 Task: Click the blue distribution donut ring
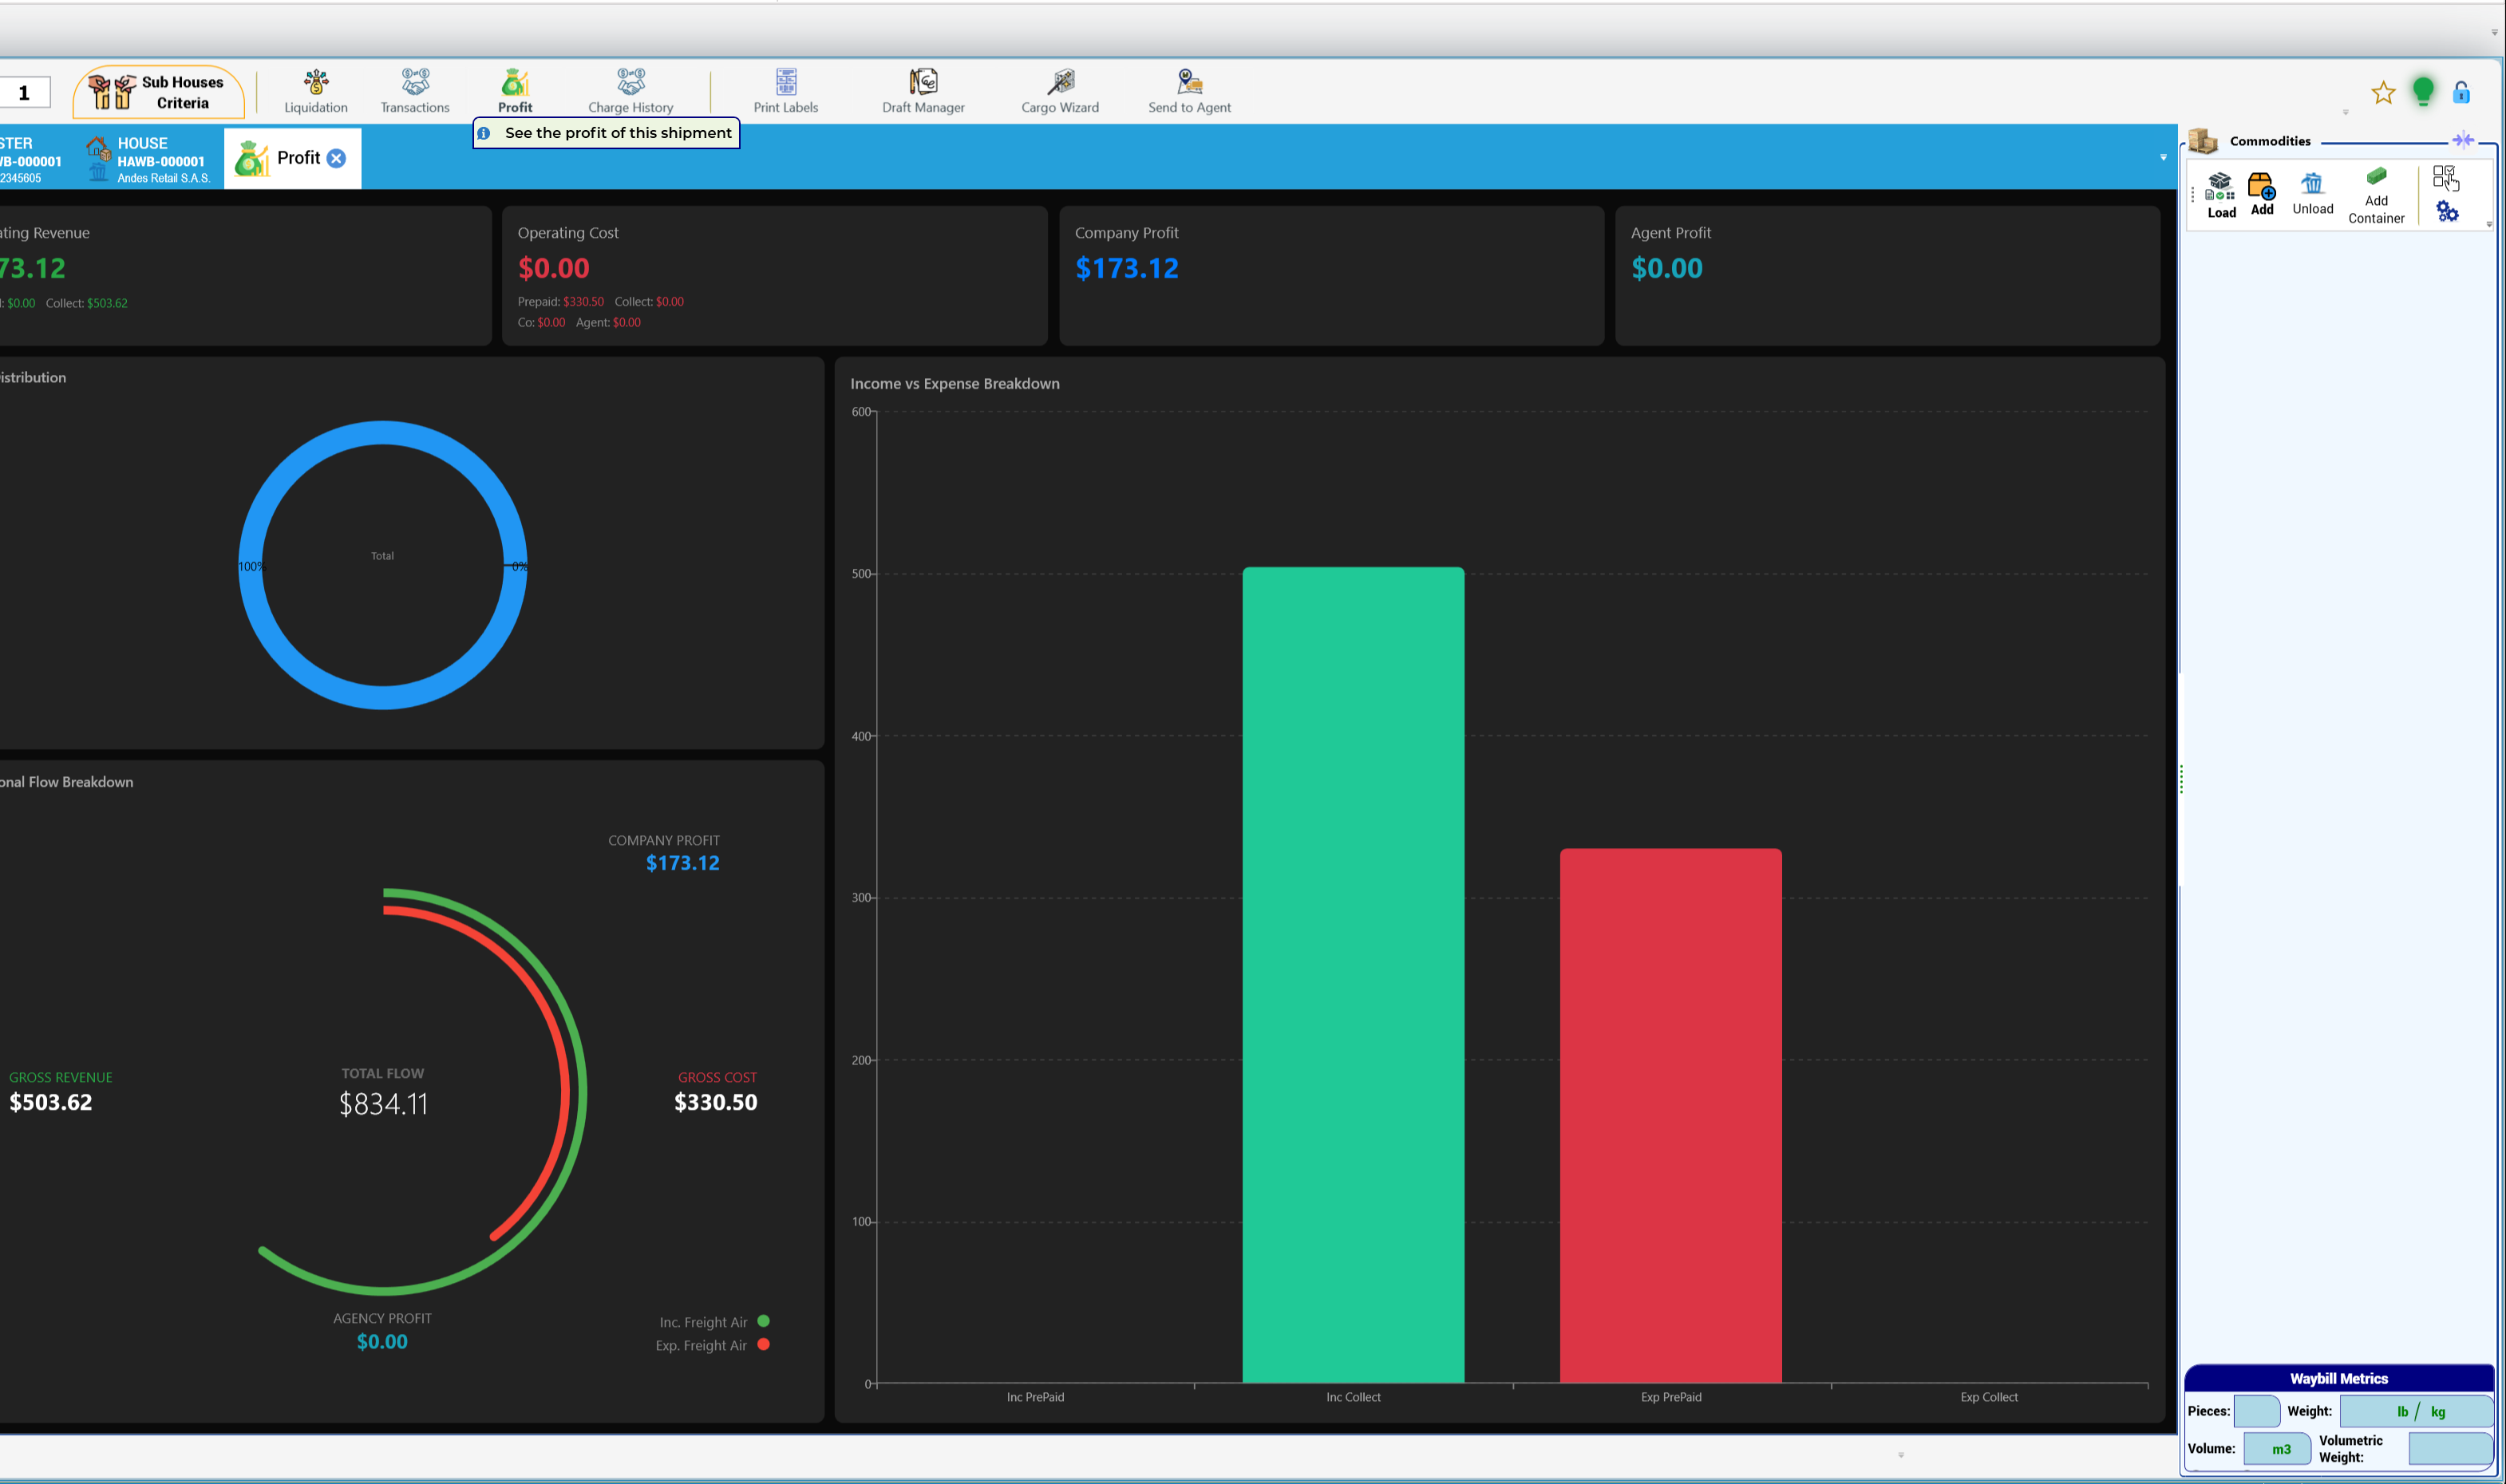click(383, 432)
